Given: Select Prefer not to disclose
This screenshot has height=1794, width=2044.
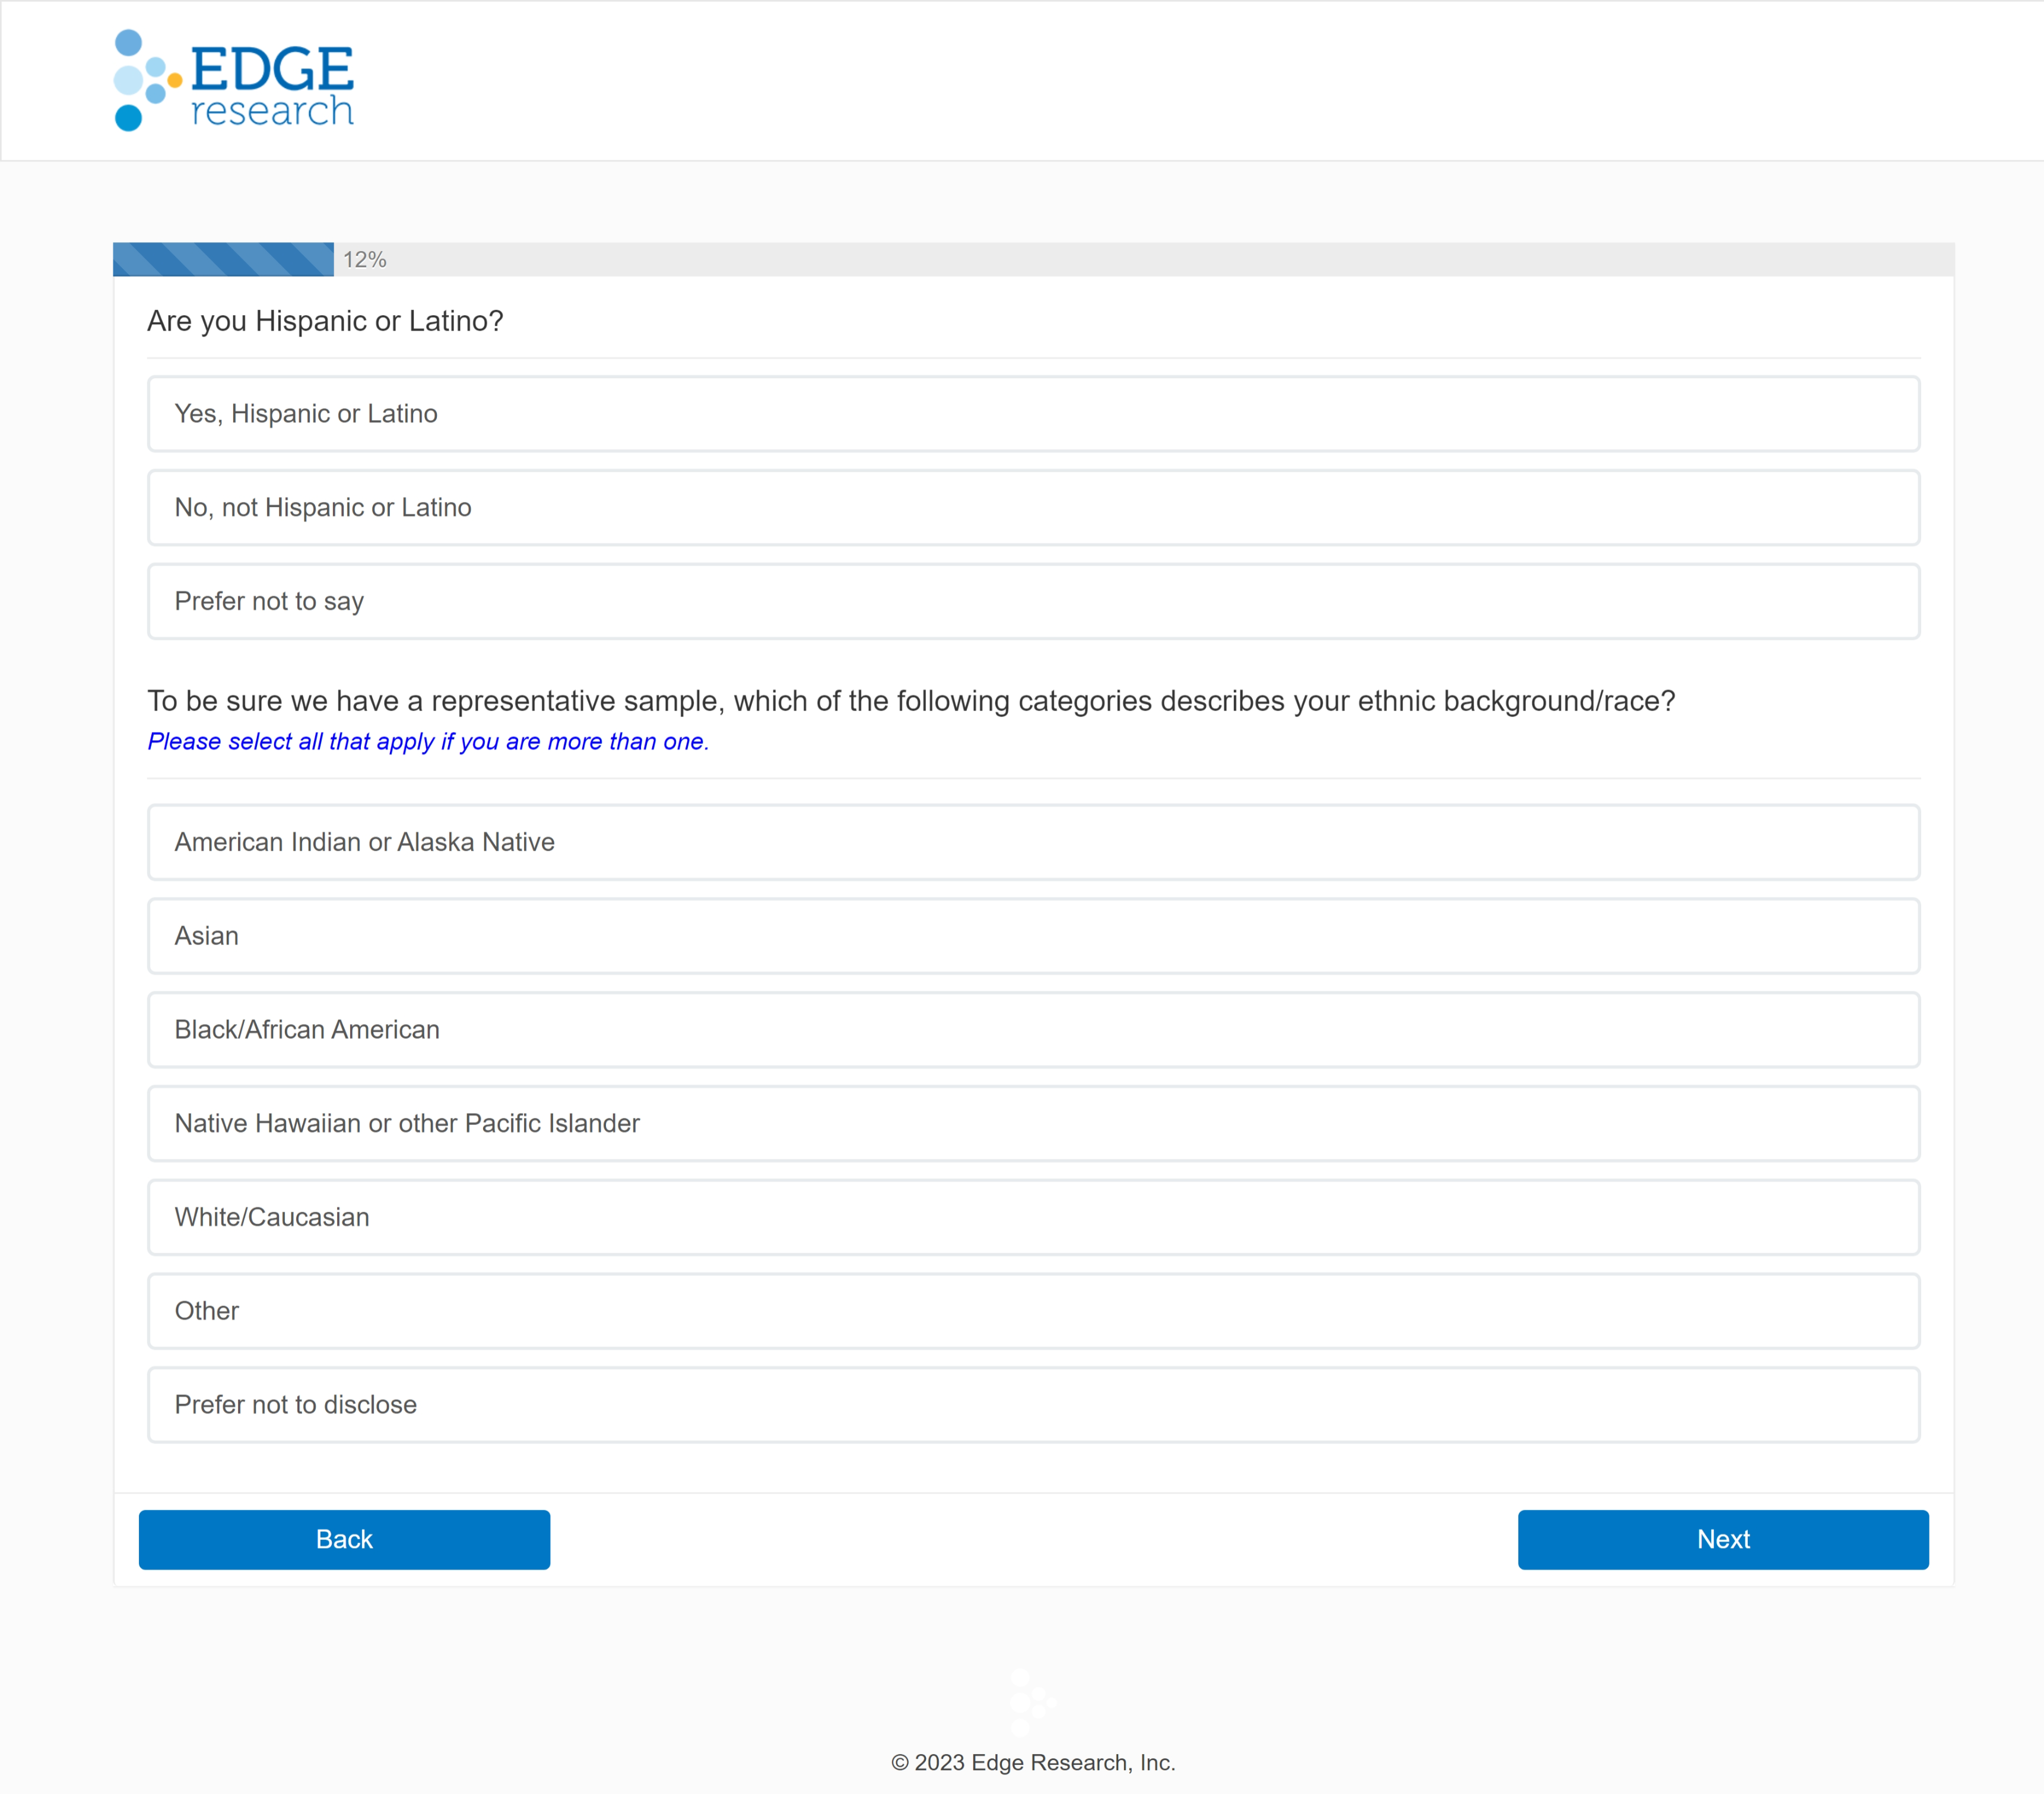Looking at the screenshot, I should pos(1033,1405).
